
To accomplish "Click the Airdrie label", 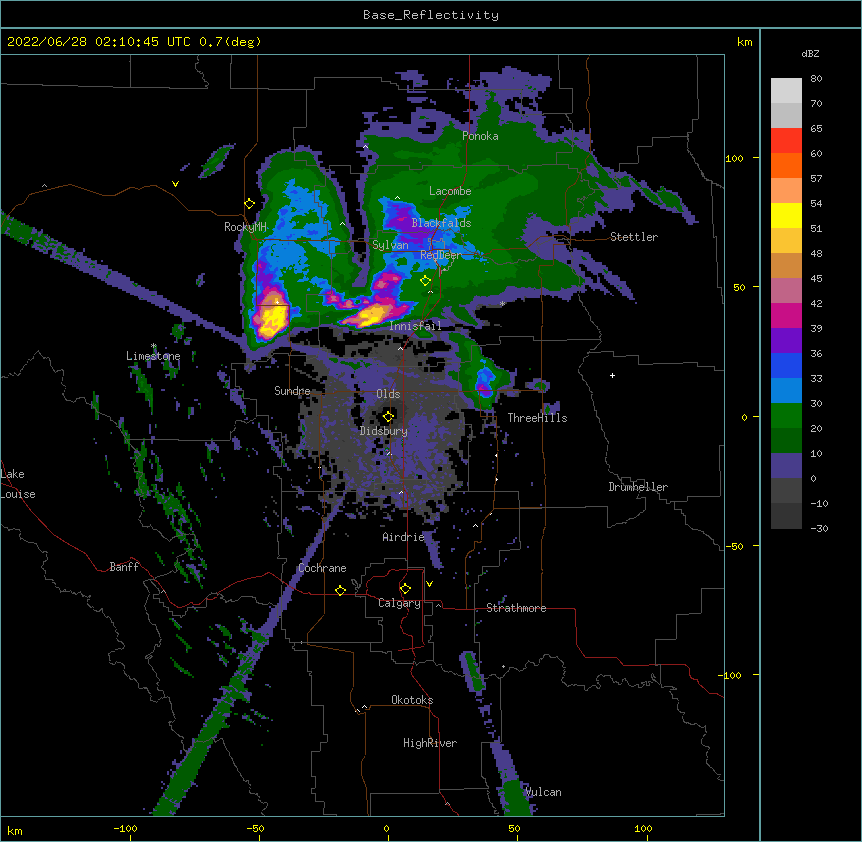I will coord(404,537).
